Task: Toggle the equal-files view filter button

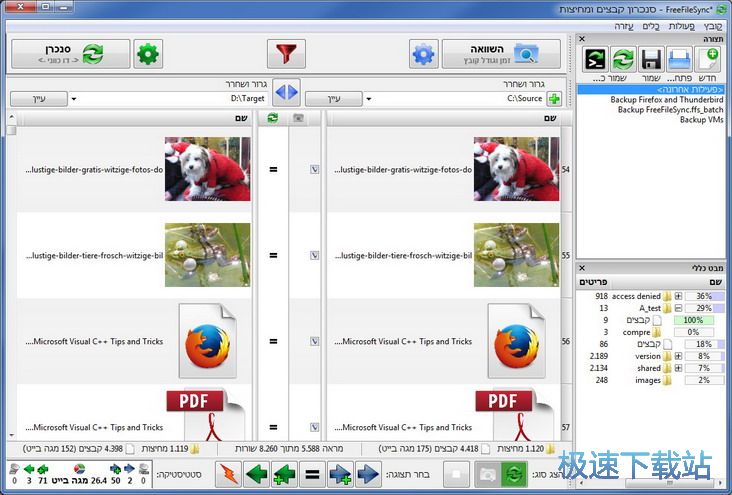Action: click(x=314, y=472)
